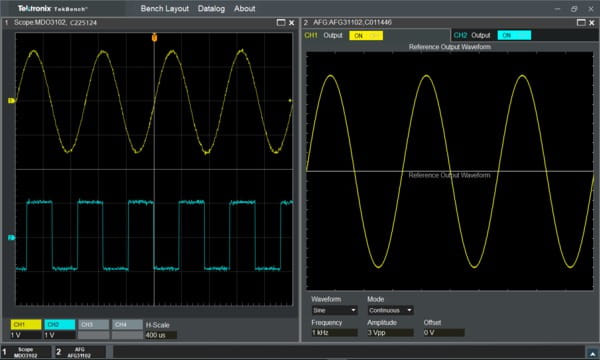Screen dimensions: 600x360
Task: Maximize the Scope MDO3102 panel
Action: point(281,23)
